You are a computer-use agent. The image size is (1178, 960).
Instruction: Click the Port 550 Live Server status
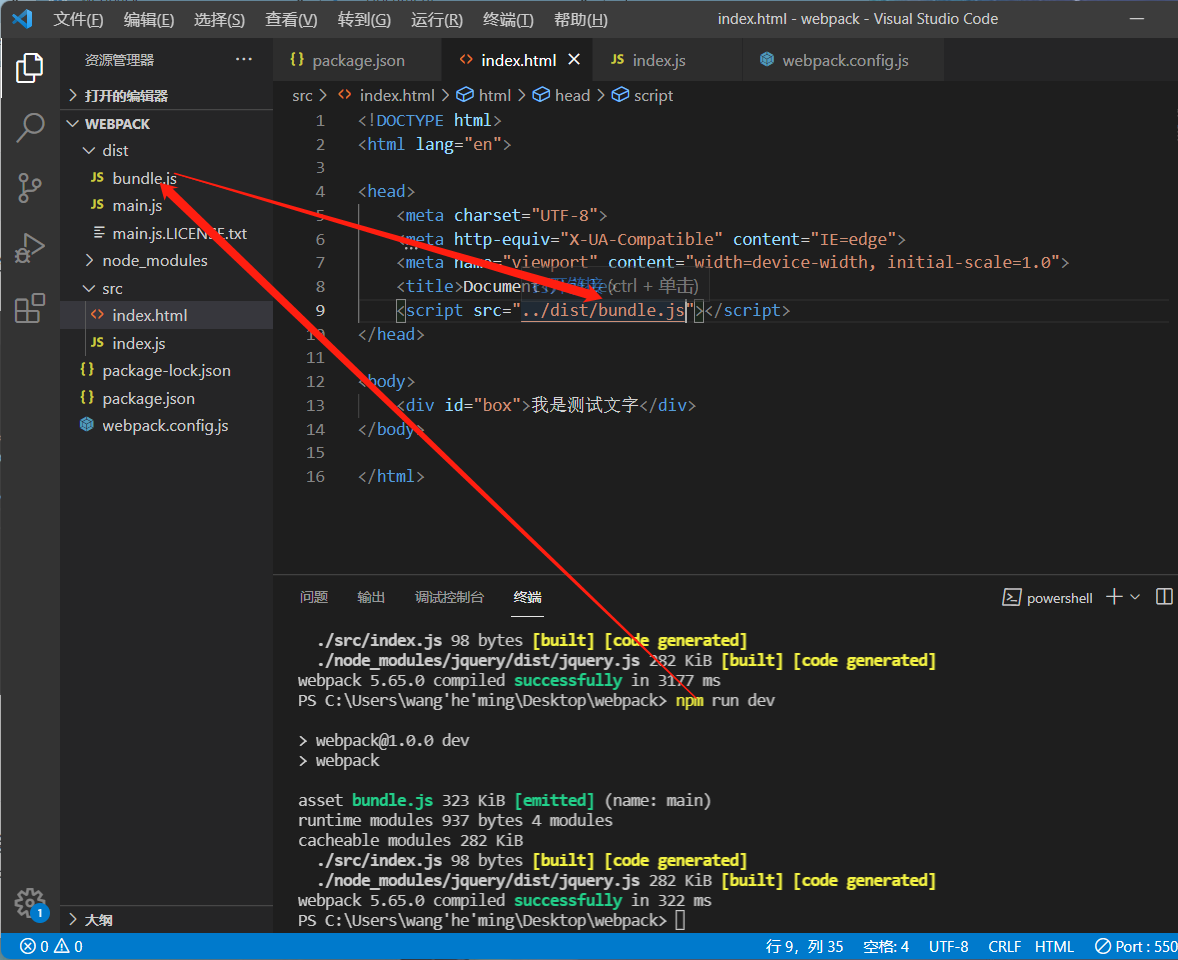pos(1136,946)
